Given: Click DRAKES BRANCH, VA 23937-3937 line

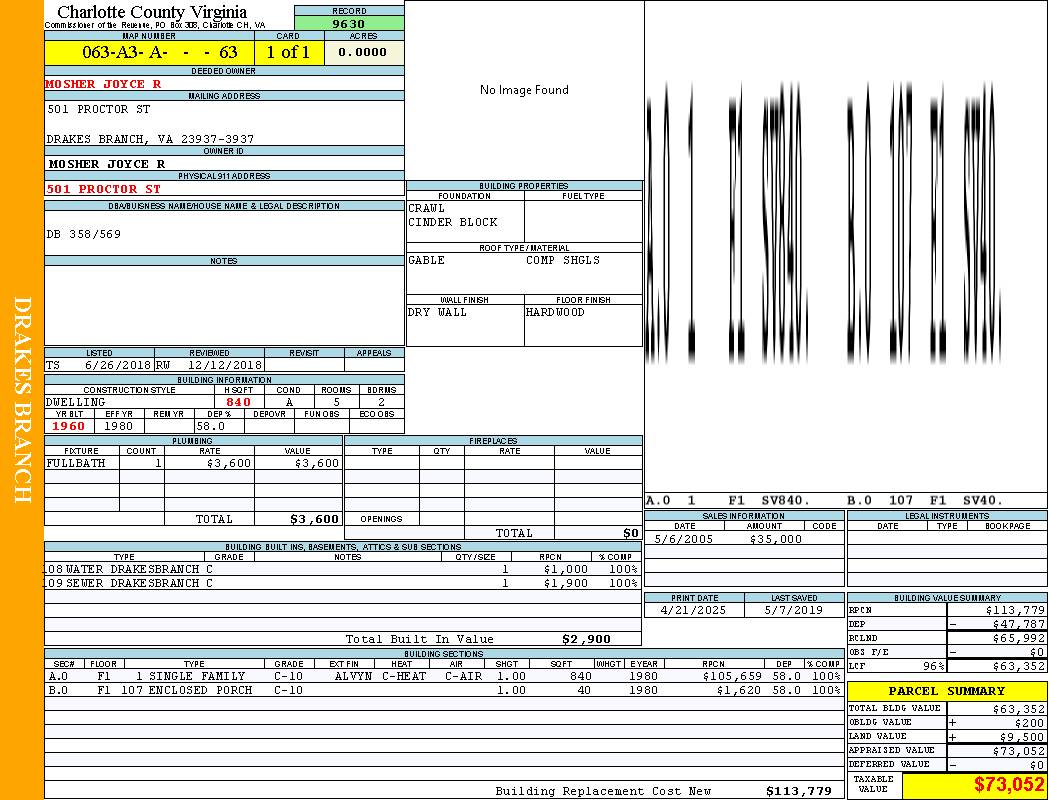Looking at the screenshot, I should click(x=150, y=139).
